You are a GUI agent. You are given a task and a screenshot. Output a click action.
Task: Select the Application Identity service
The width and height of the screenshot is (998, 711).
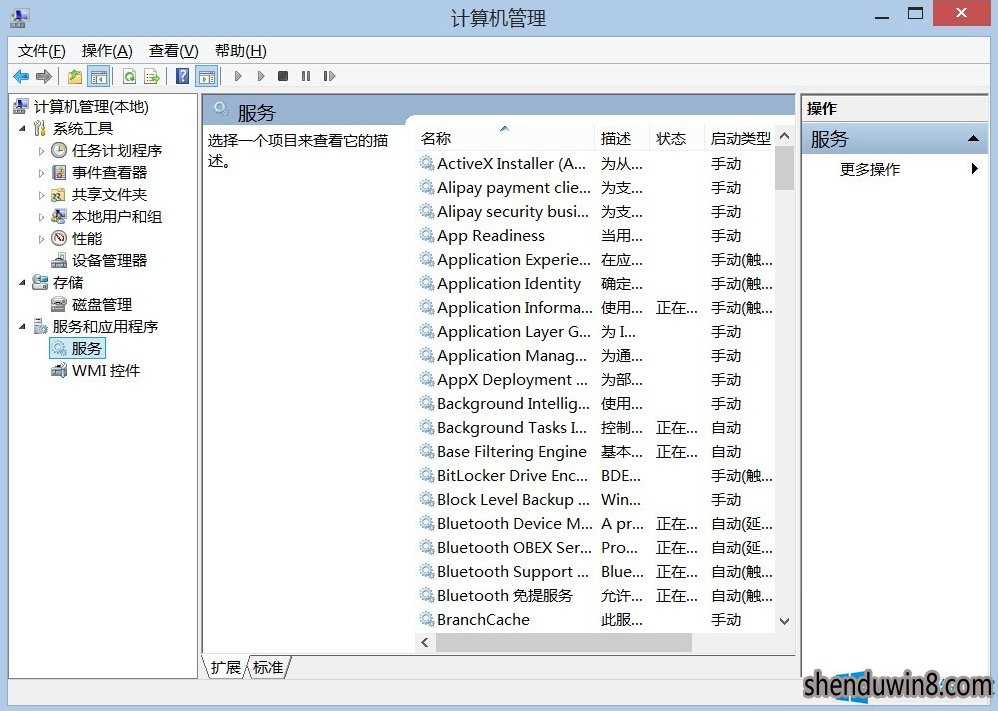point(596,284)
